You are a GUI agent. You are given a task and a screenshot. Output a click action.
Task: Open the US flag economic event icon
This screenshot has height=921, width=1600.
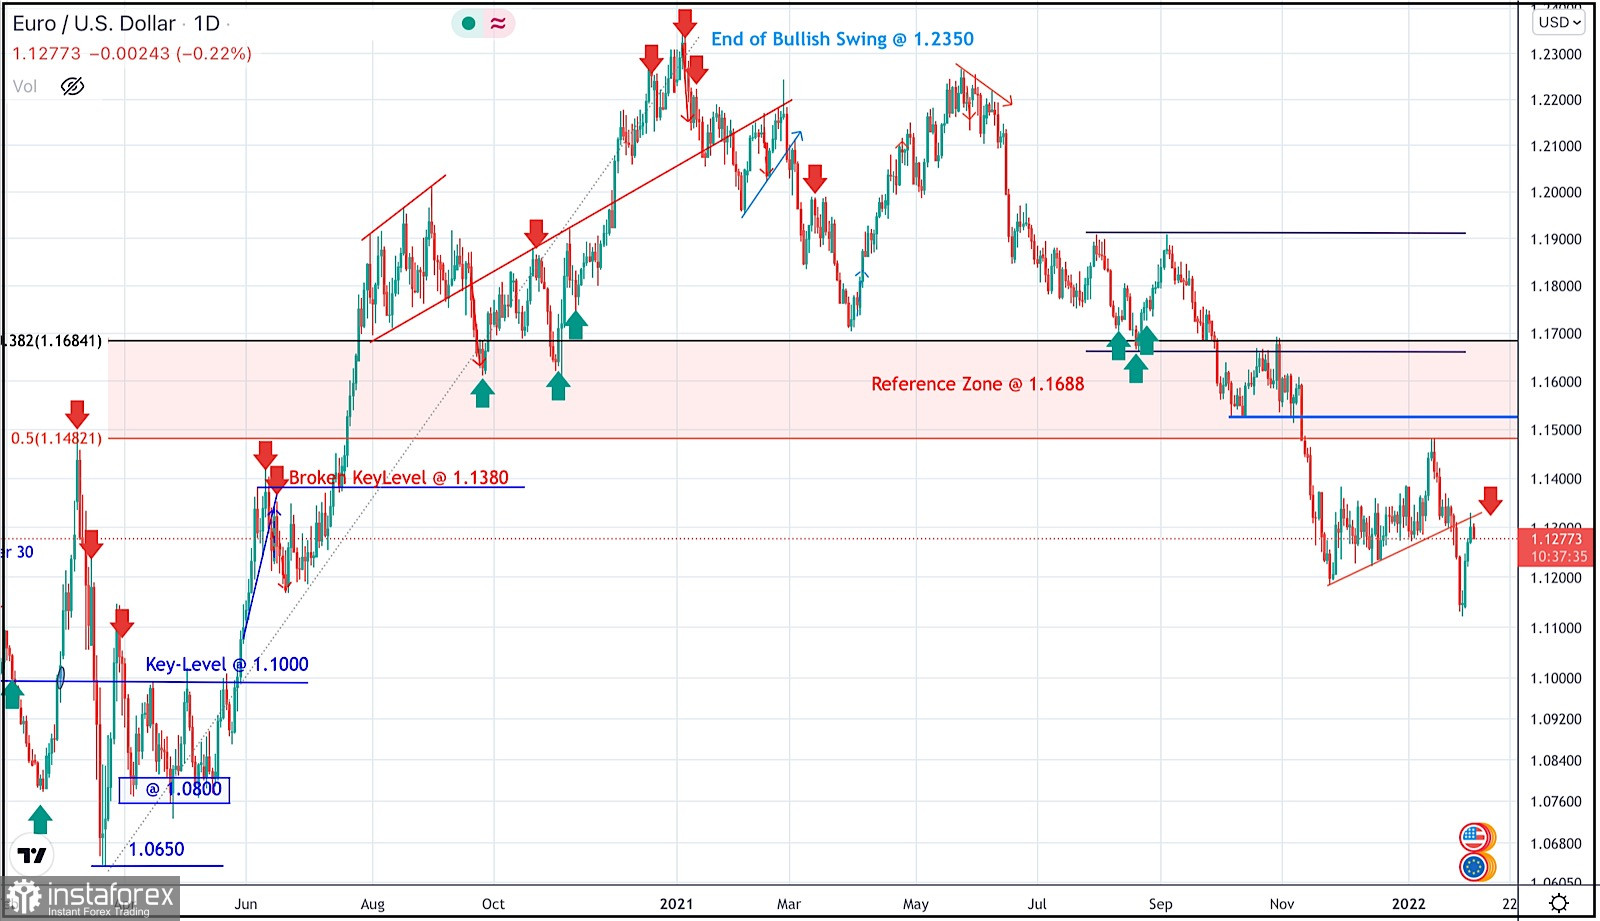1475,837
